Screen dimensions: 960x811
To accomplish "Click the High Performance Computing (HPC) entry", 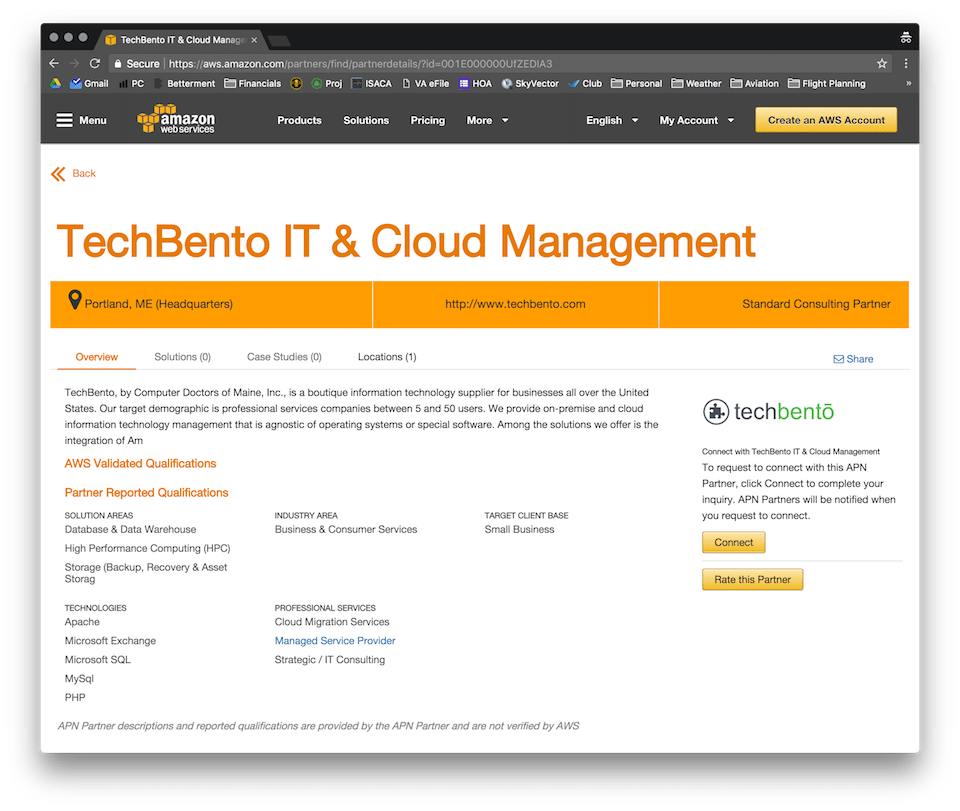I will pyautogui.click(x=148, y=548).
